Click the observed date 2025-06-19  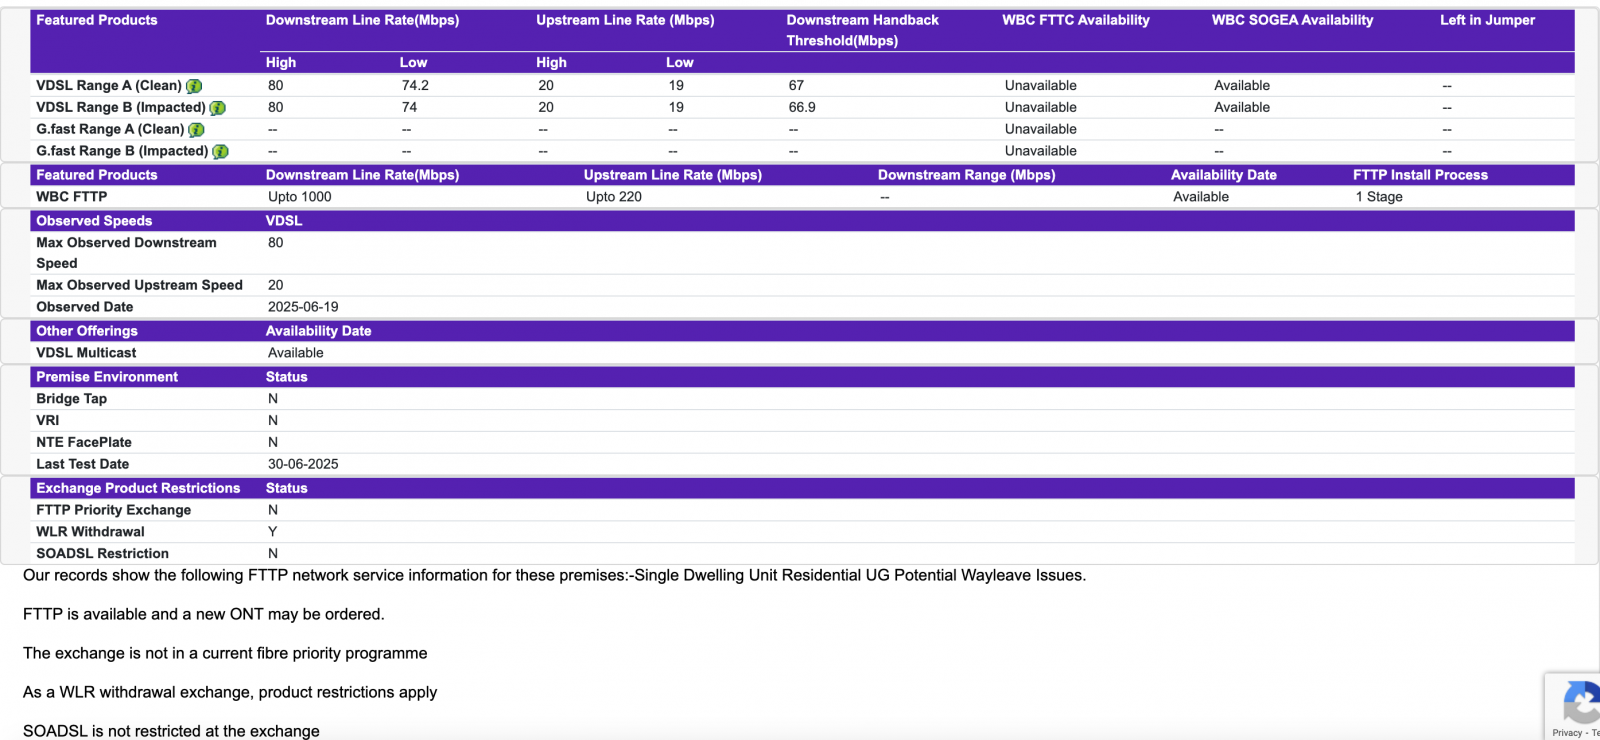coord(303,307)
